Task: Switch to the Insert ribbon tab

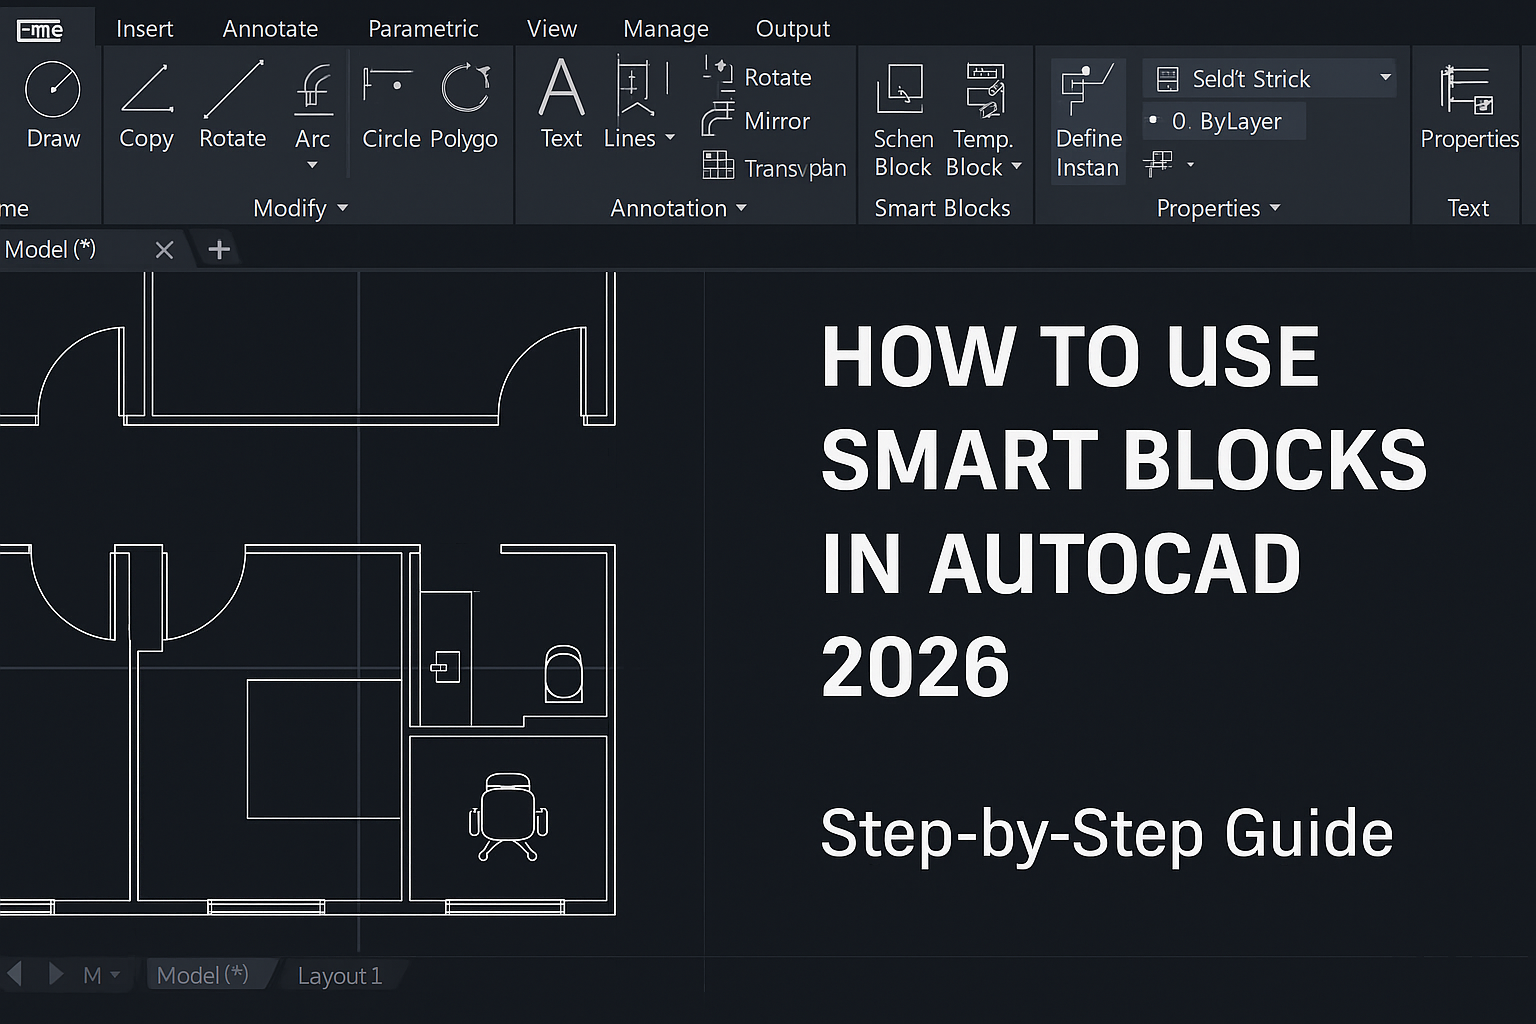Action: point(144,29)
